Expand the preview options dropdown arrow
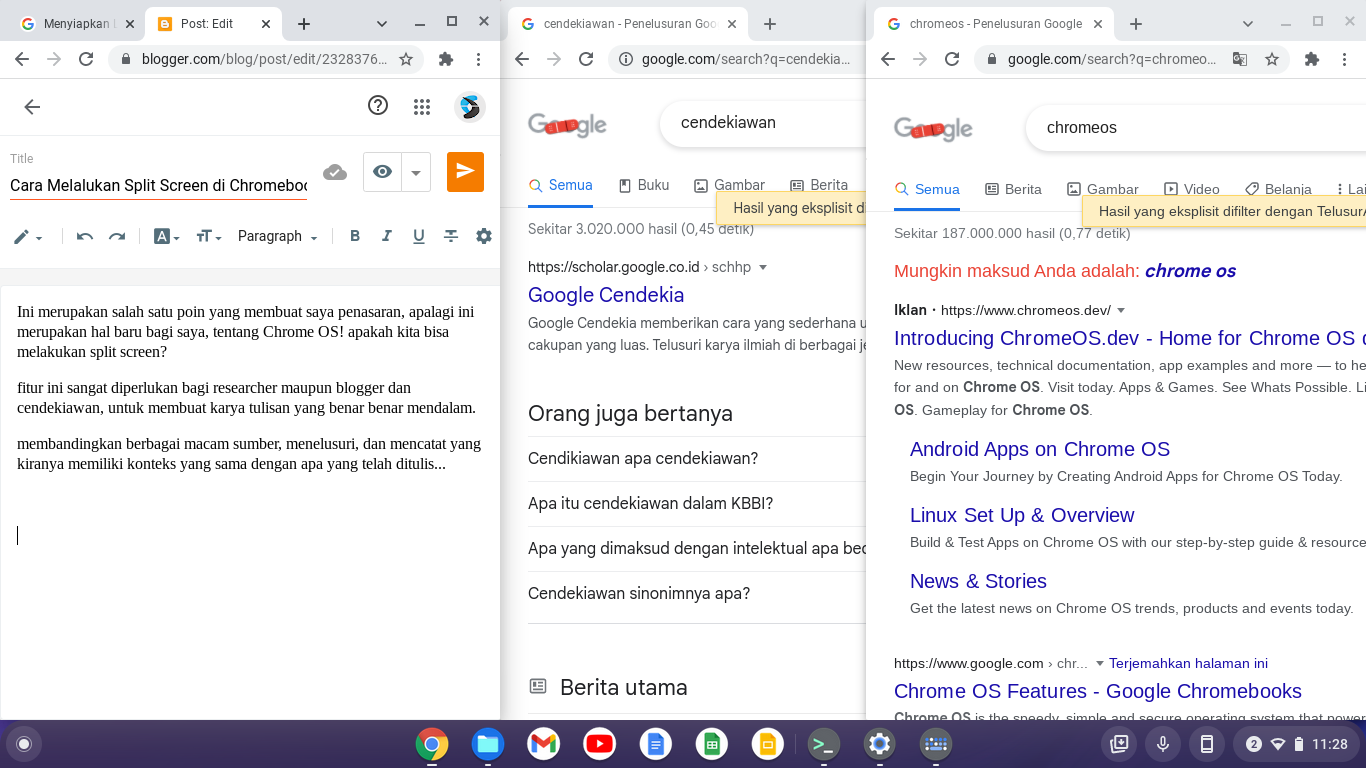 416,172
